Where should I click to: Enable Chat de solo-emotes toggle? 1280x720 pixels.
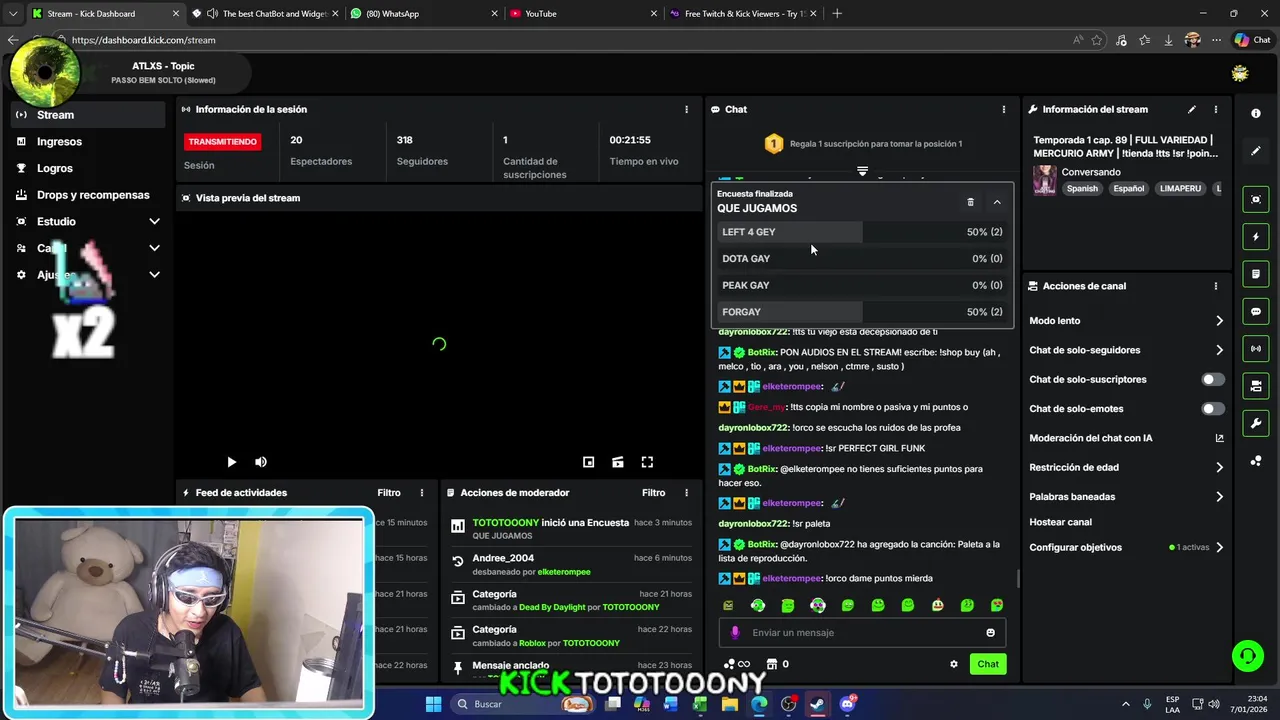[x=1212, y=408]
